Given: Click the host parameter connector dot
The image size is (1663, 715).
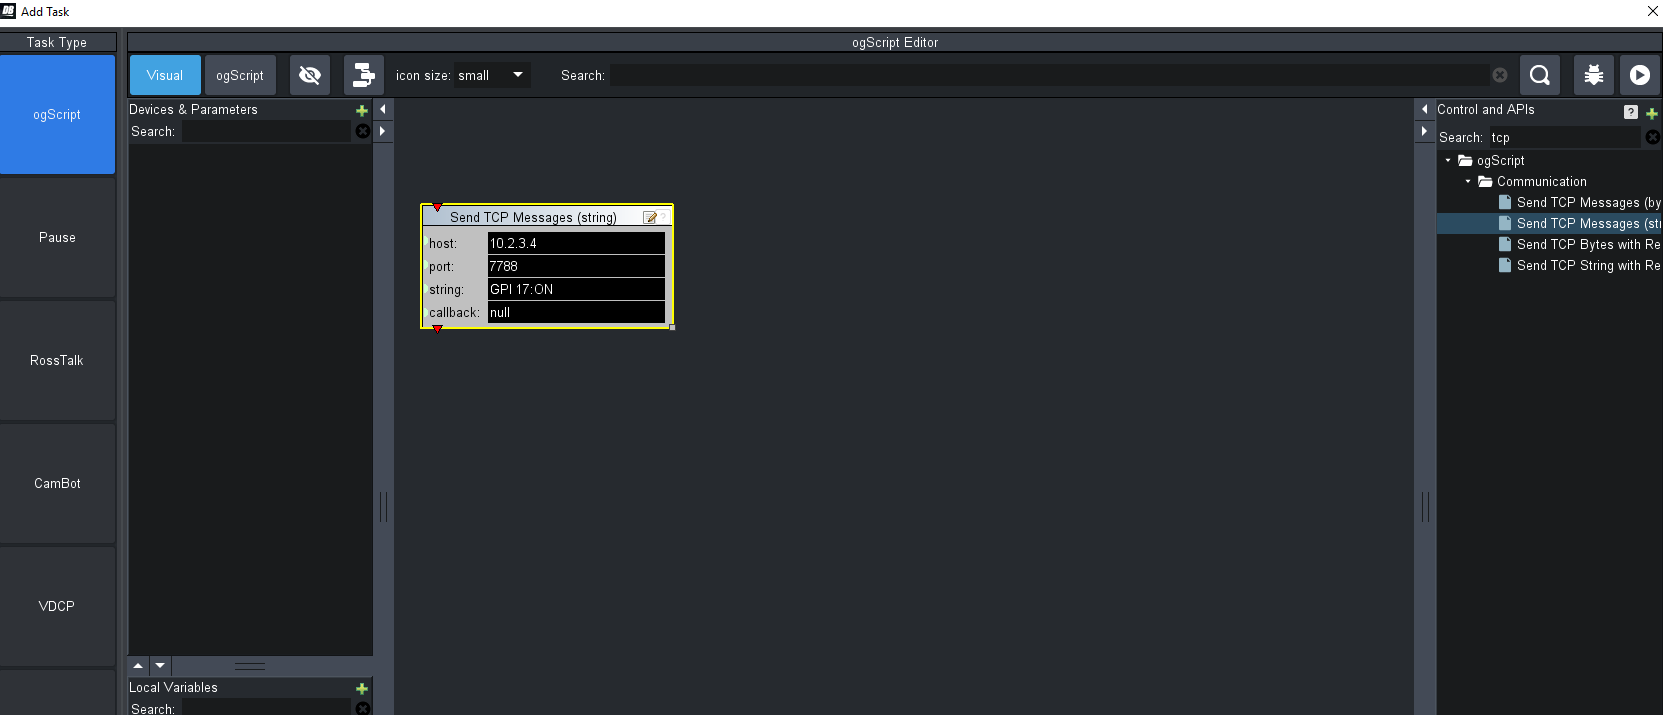Looking at the screenshot, I should tap(426, 243).
